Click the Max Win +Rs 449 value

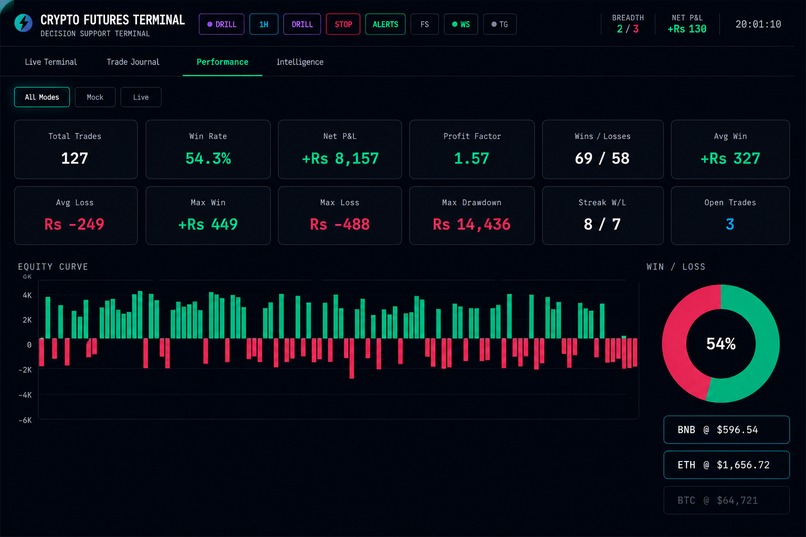tap(208, 225)
